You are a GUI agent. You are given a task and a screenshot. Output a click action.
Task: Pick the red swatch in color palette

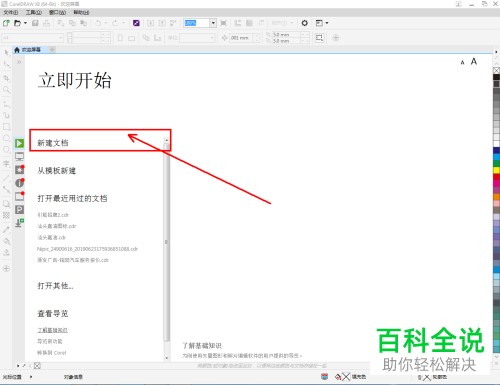tap(496, 177)
